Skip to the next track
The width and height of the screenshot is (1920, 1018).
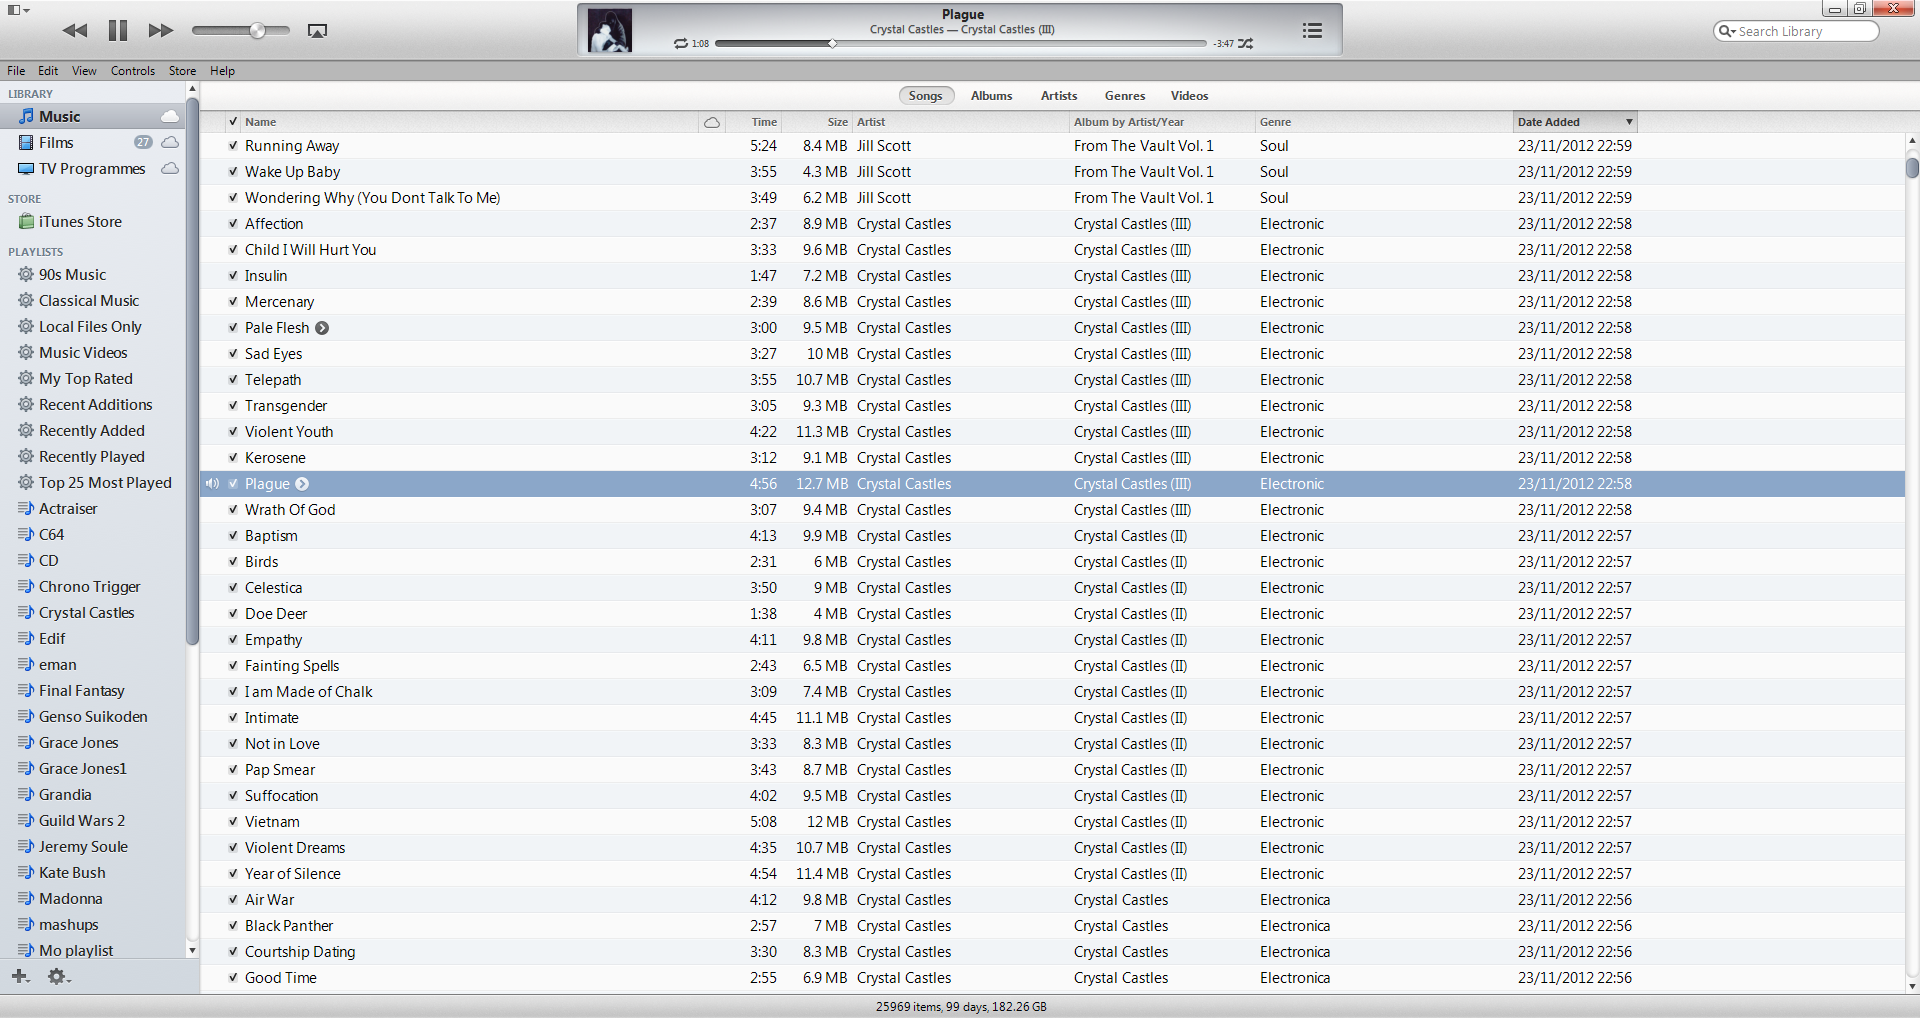point(160,31)
